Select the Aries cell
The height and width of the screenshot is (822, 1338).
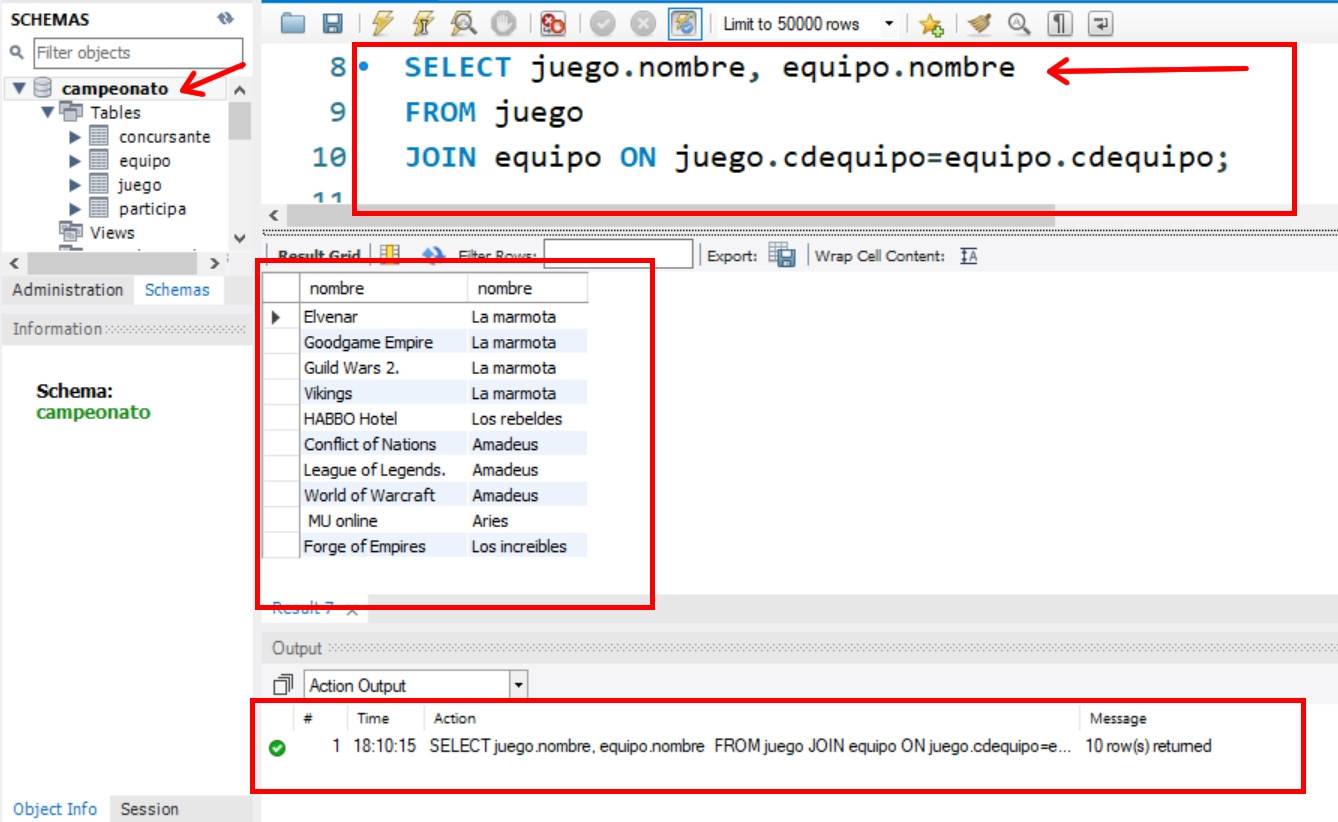tap(527, 521)
